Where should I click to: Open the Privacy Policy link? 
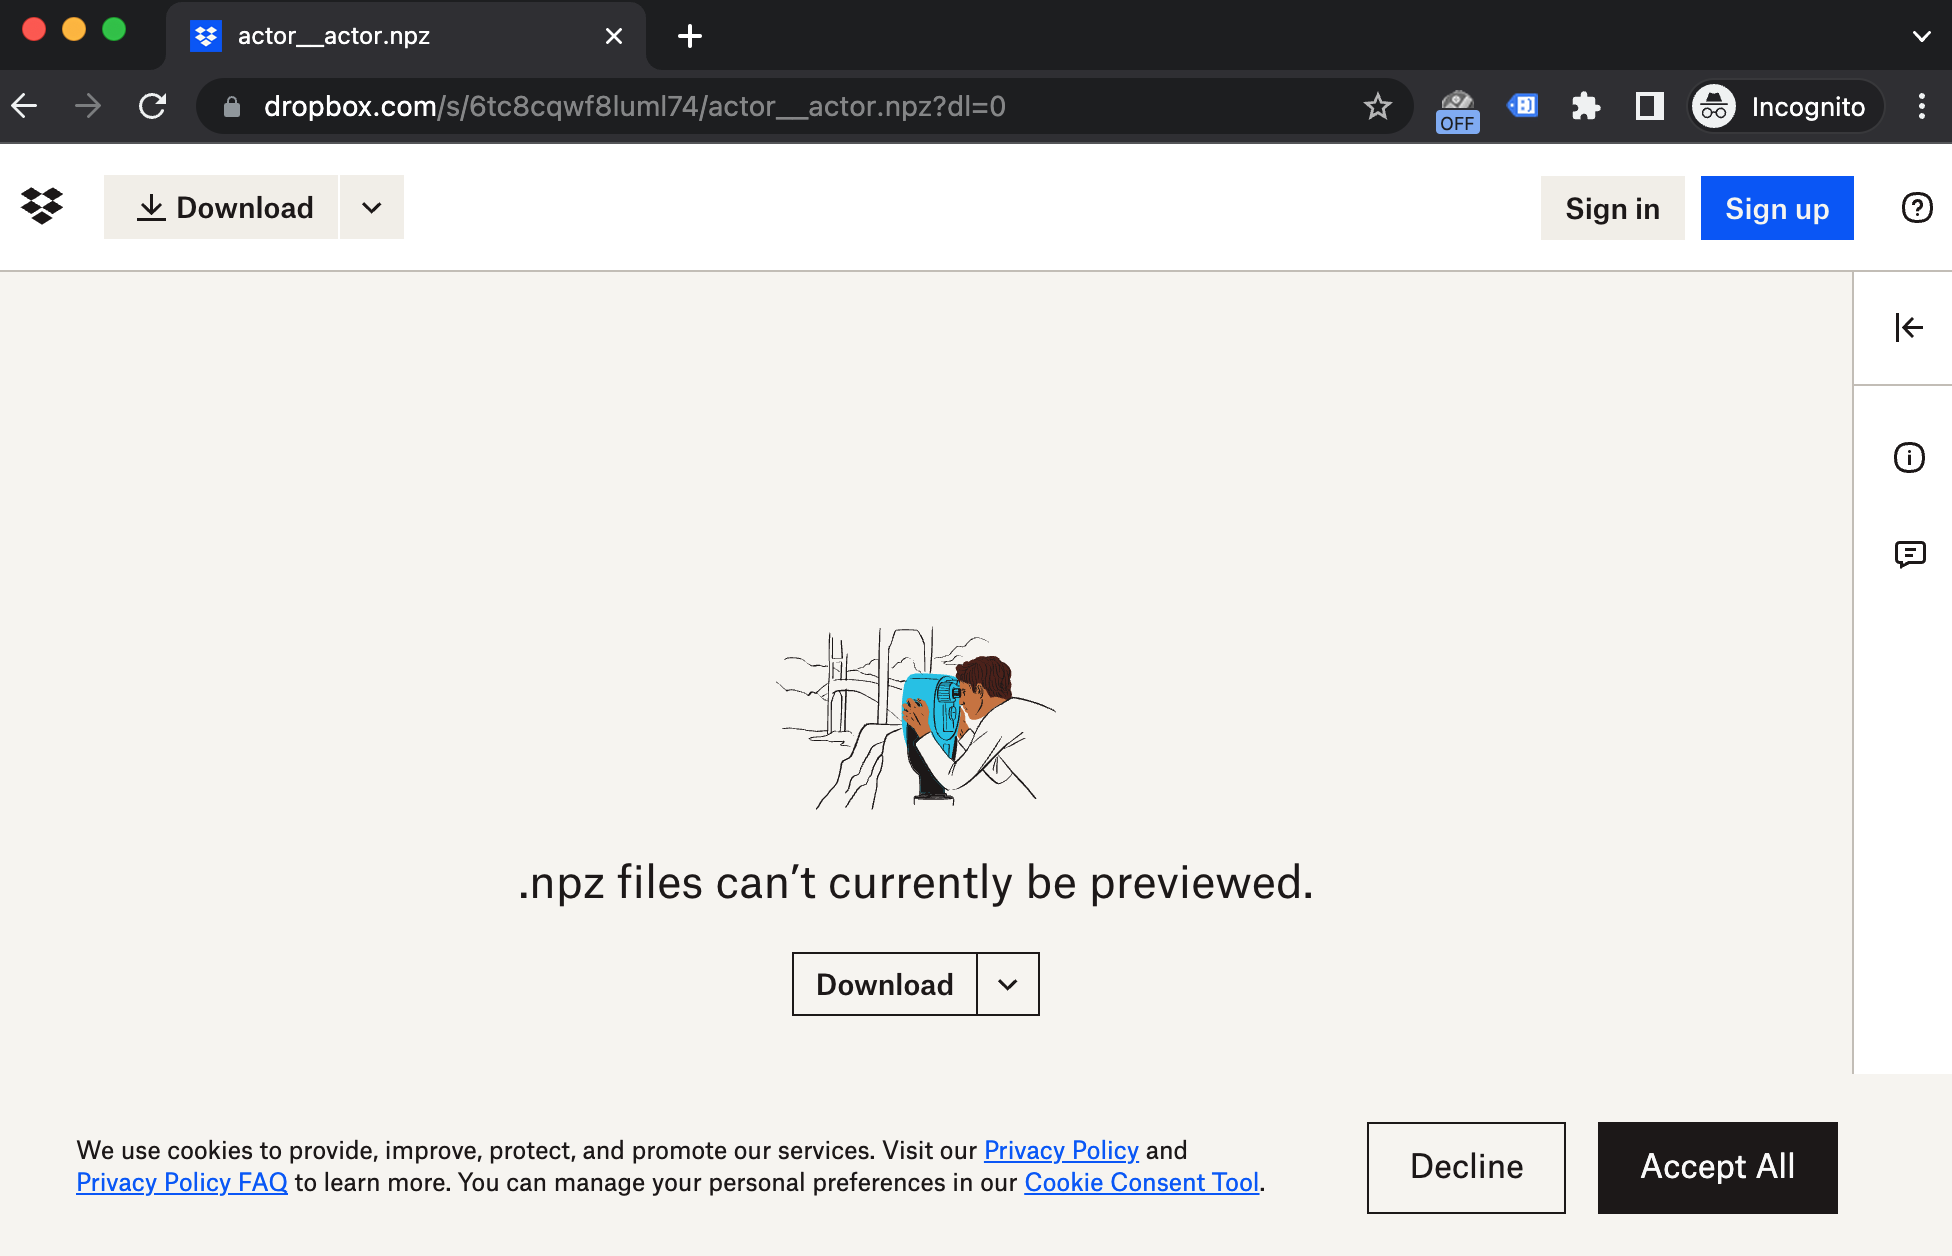[x=1061, y=1150]
